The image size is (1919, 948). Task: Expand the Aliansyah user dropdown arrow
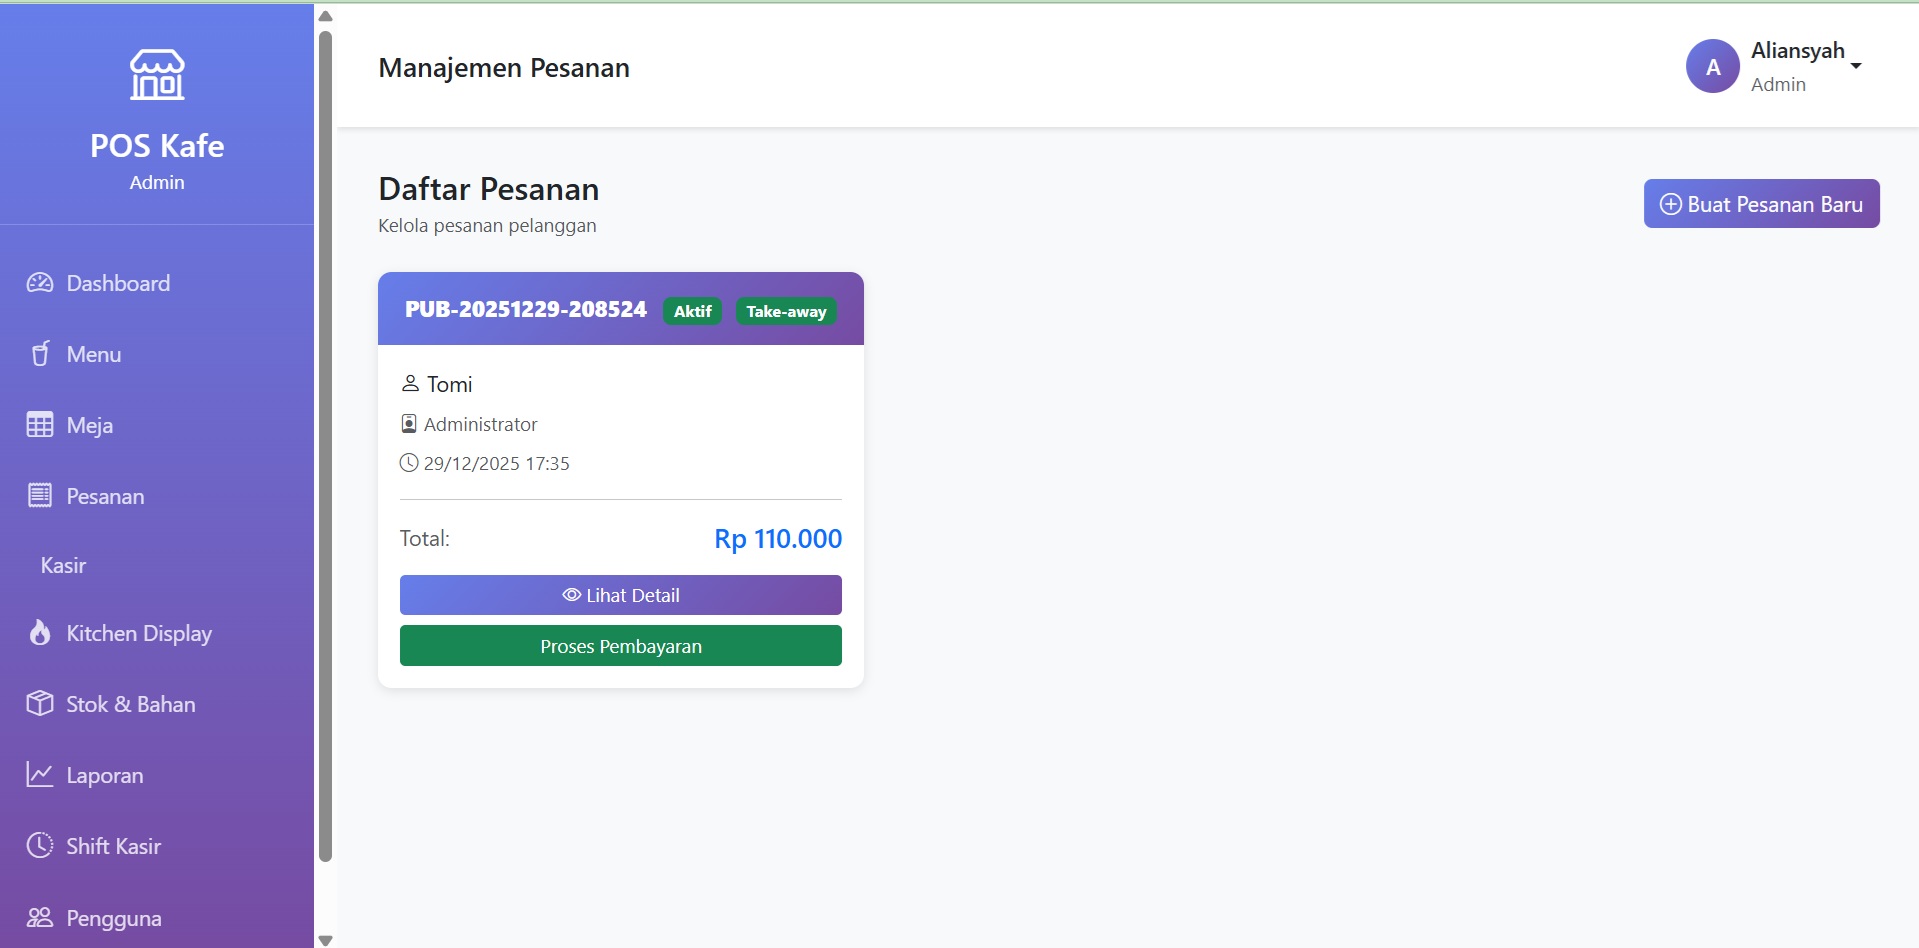(x=1856, y=66)
